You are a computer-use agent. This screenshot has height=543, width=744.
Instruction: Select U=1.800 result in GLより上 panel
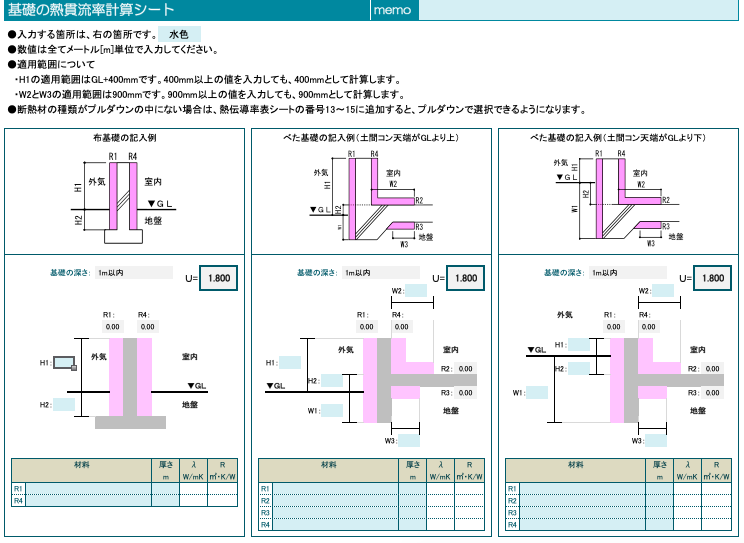tap(465, 278)
